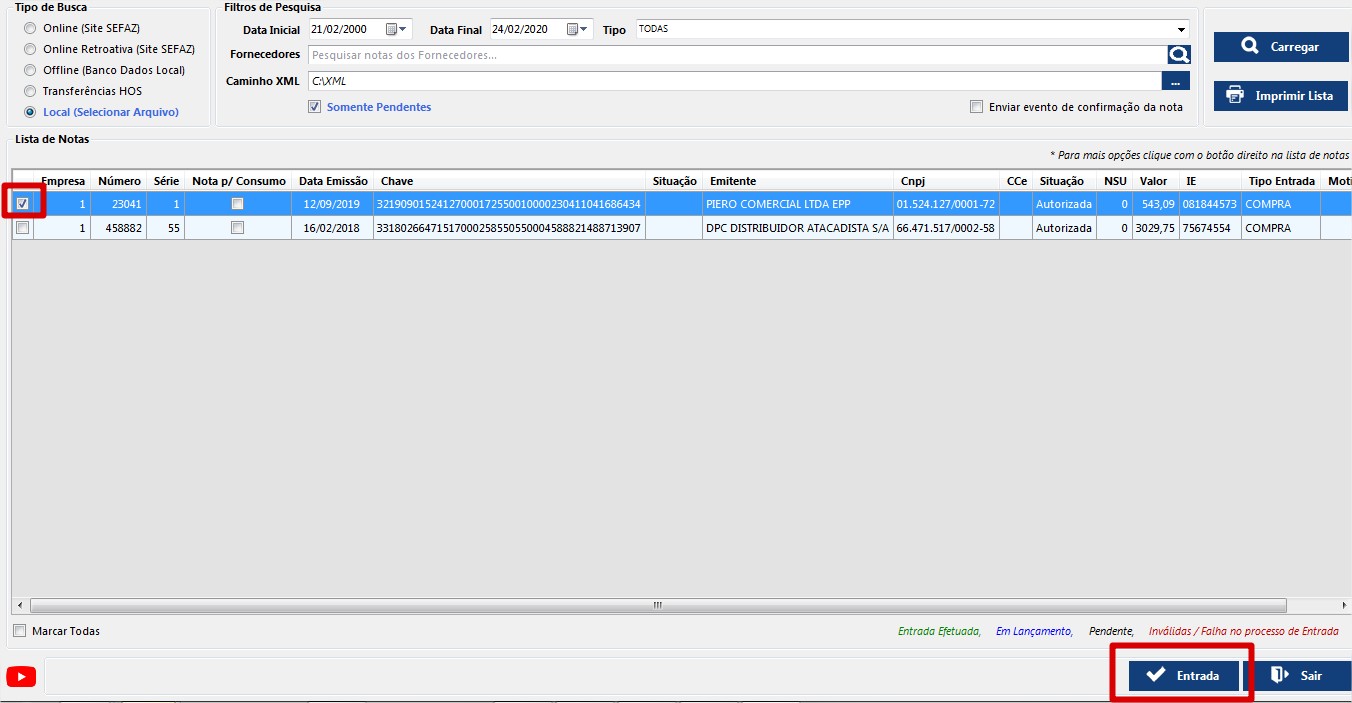Enable Enviar evento de confirmação da nota
This screenshot has width=1352, height=703.
pyautogui.click(x=976, y=107)
